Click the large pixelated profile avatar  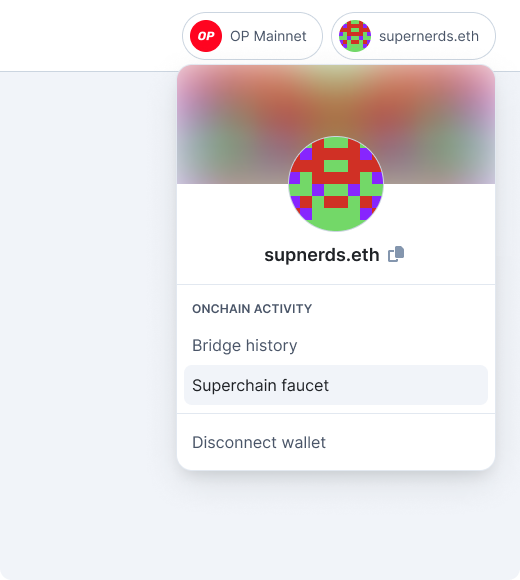[336, 183]
